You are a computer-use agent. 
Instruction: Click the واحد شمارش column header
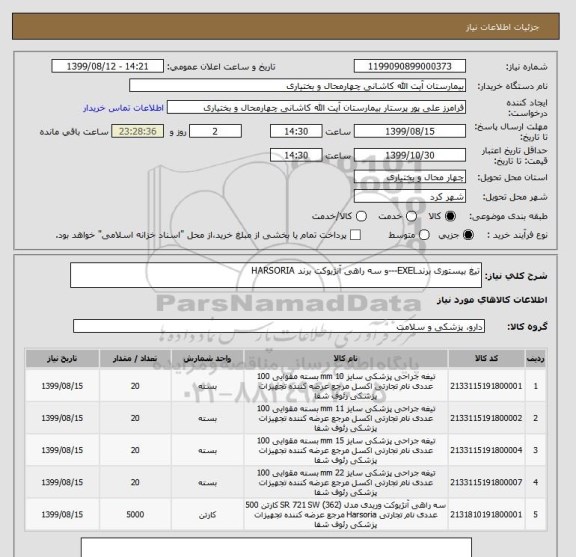[207, 358]
